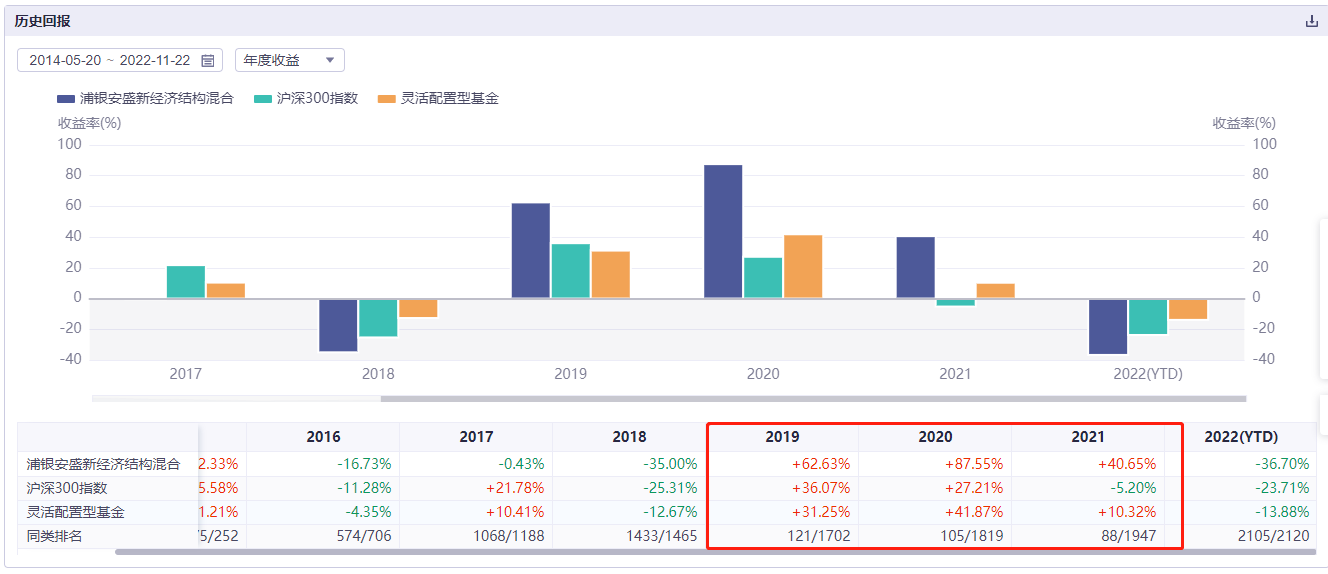
Task: Click the 沪深300指数 row label in table
Action: [x=67, y=488]
